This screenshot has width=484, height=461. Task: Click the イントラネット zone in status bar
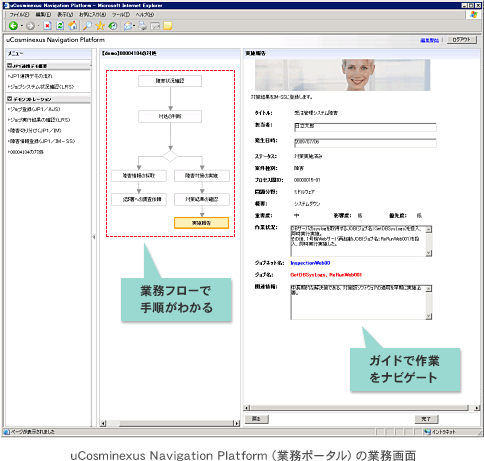440,432
